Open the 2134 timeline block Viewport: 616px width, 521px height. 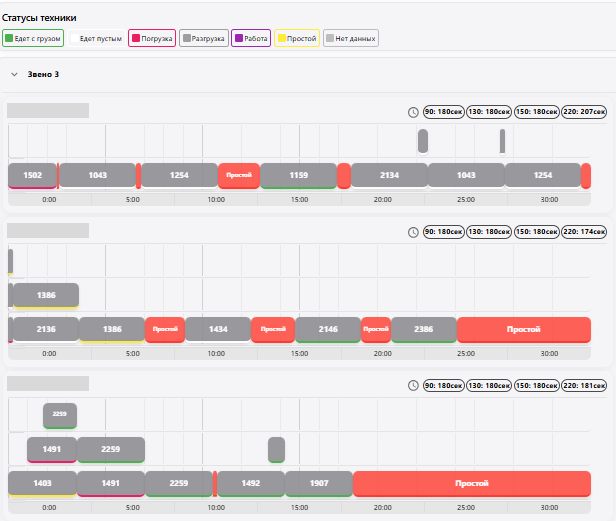point(389,175)
